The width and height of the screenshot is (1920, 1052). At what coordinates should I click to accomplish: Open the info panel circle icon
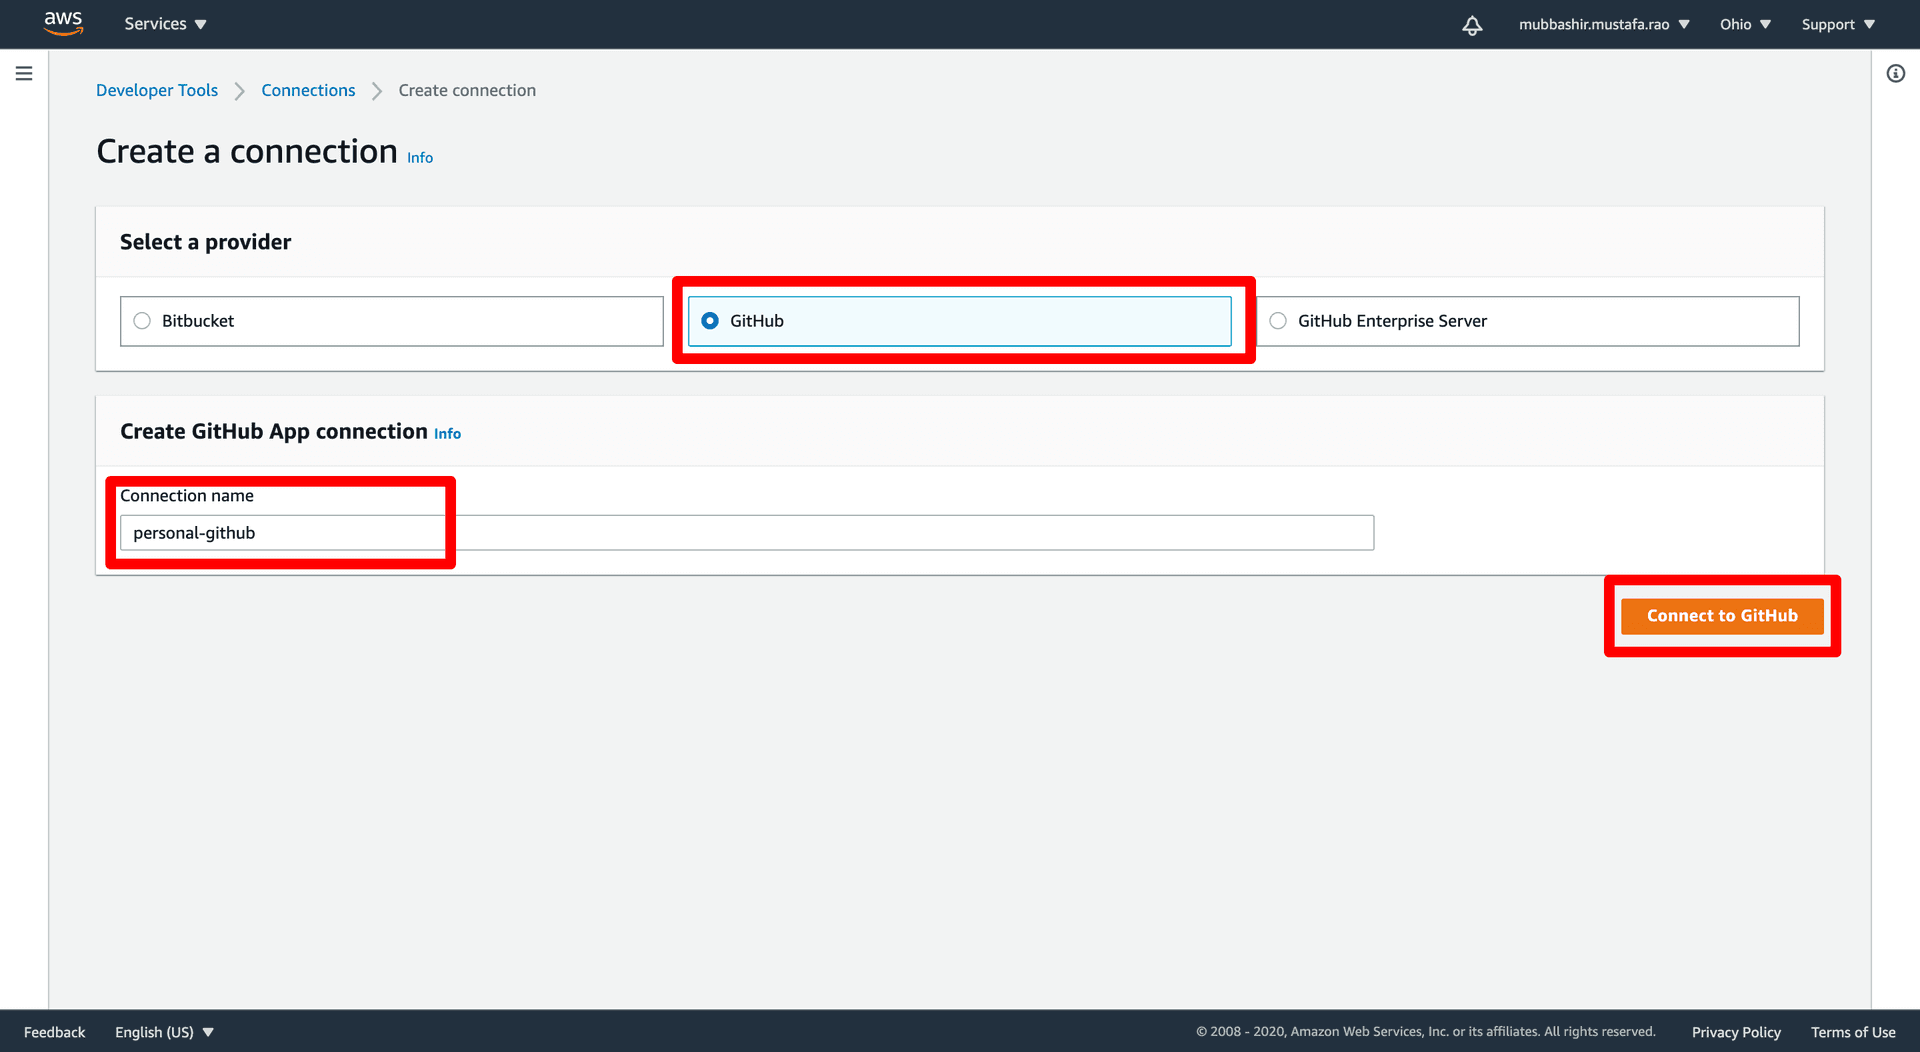[1896, 73]
